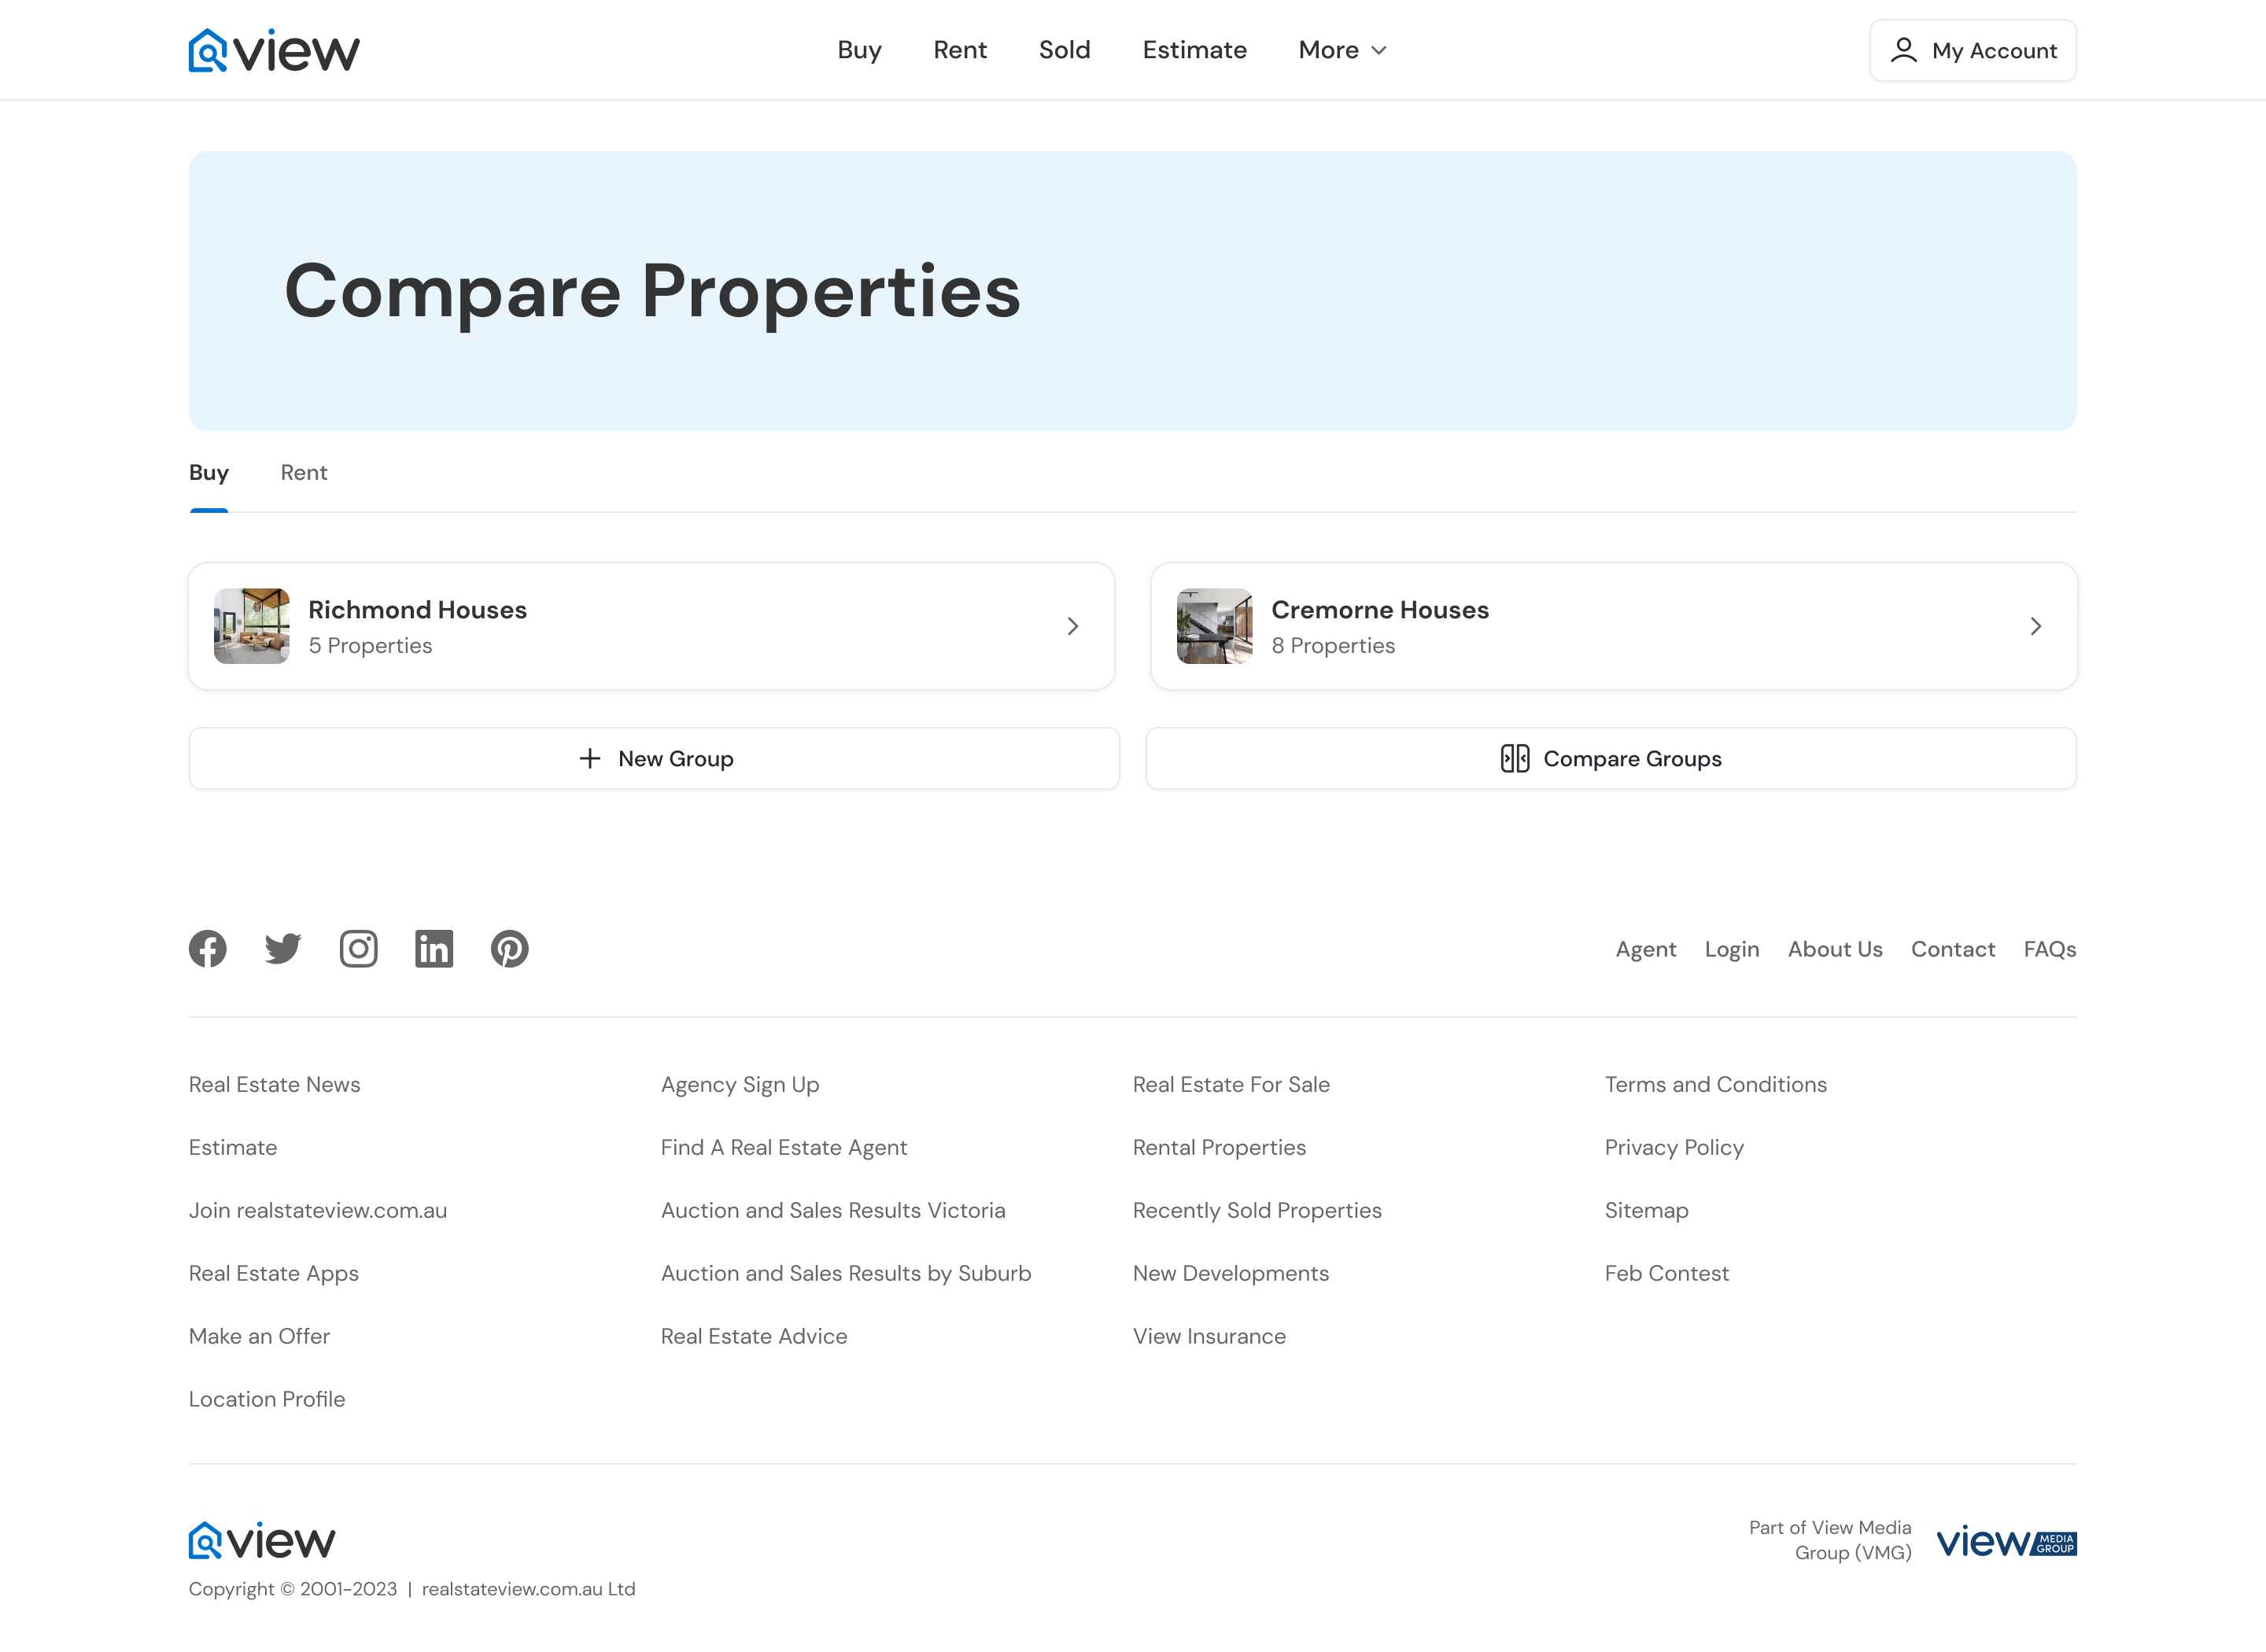Open Richmond Houses group chevron
This screenshot has height=1652, width=2266.
tap(1072, 626)
